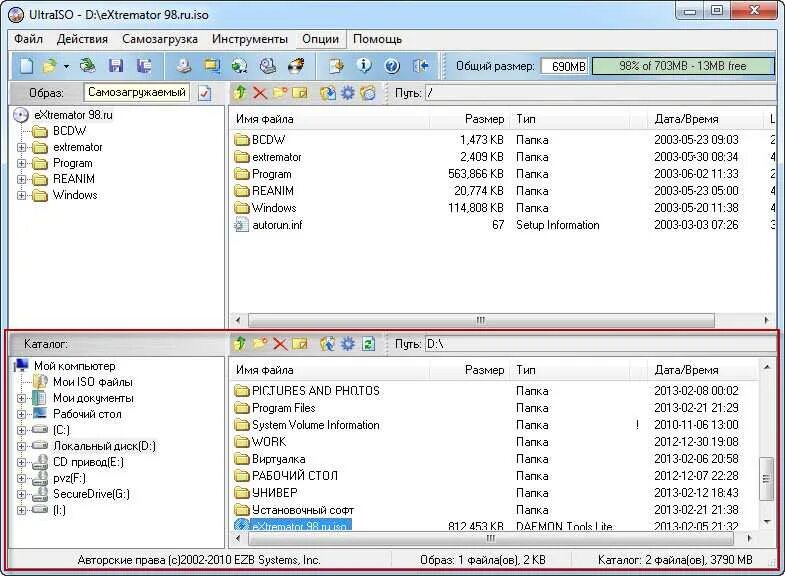Click the 98% of 703MB capacity bar
This screenshot has width=785, height=576.
682,66
